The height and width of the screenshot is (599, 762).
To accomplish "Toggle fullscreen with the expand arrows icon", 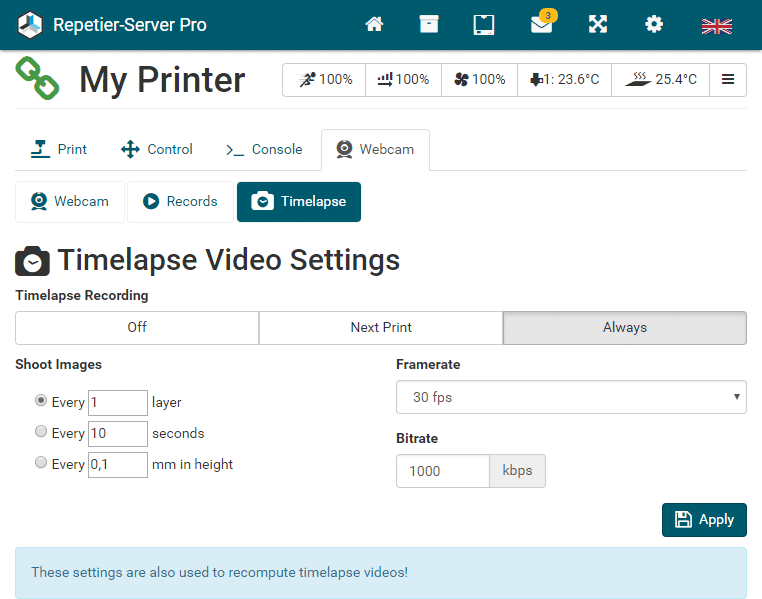I will (598, 24).
